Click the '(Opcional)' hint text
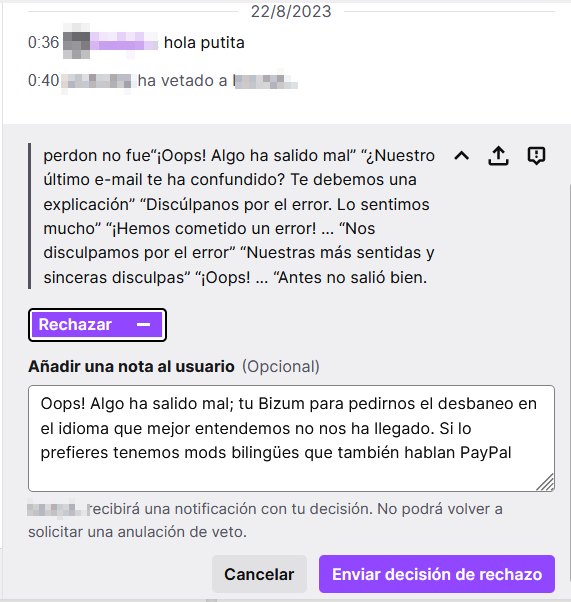Viewport: 571px width, 602px height. coord(281,367)
